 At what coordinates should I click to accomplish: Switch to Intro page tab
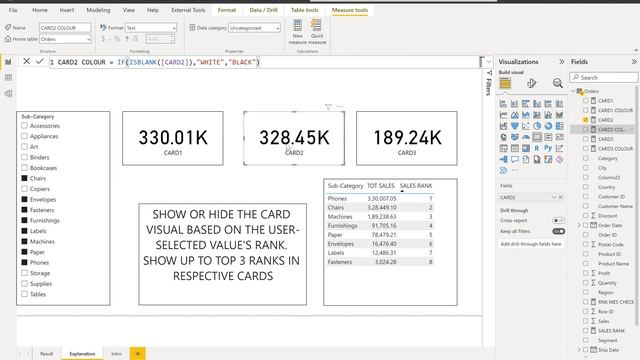pos(116,353)
